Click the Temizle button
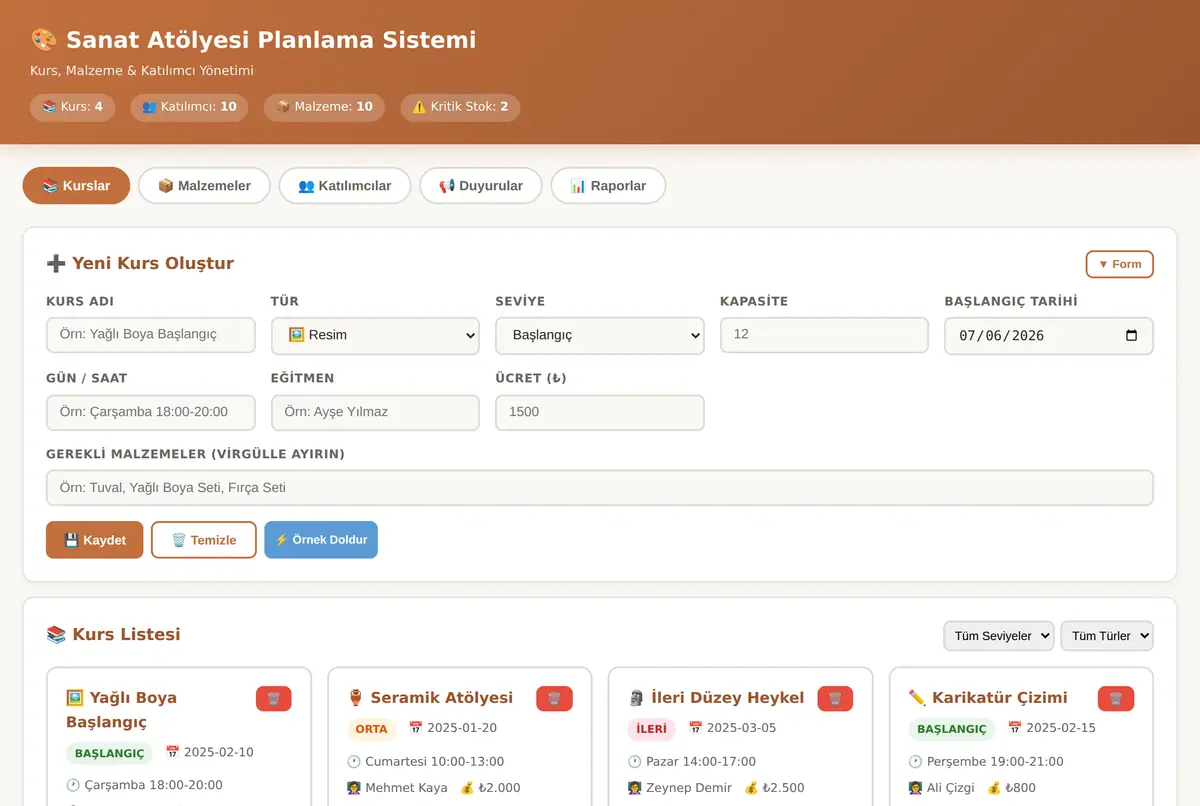 point(204,540)
